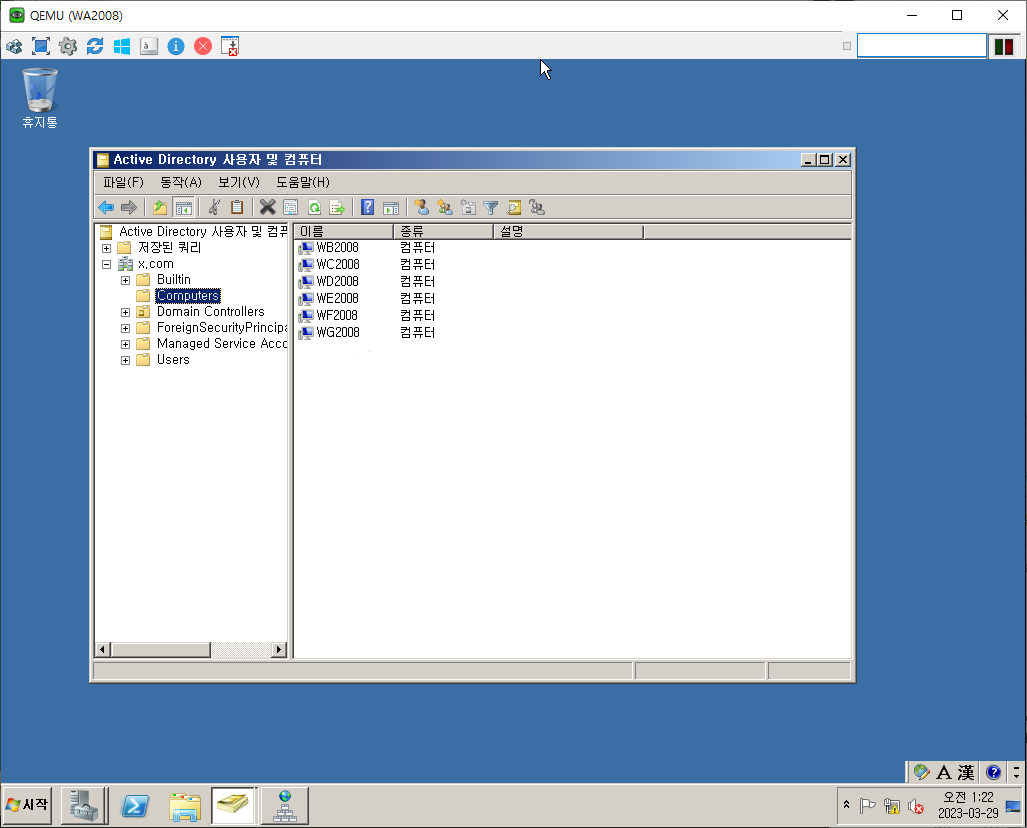Viewport: 1027px width, 828px height.
Task: Open the Recycle Bin 휴지통 icon
Action: click(x=40, y=98)
